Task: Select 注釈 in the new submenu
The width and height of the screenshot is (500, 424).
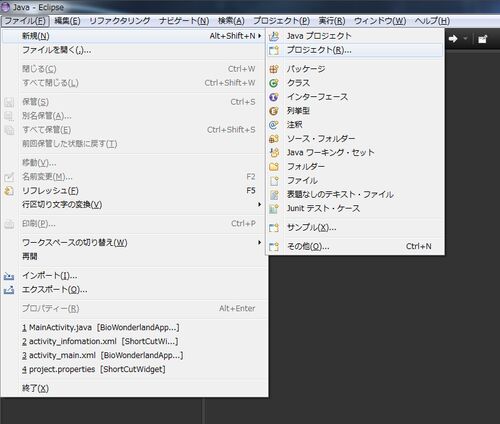Action: pyautogui.click(x=355, y=125)
